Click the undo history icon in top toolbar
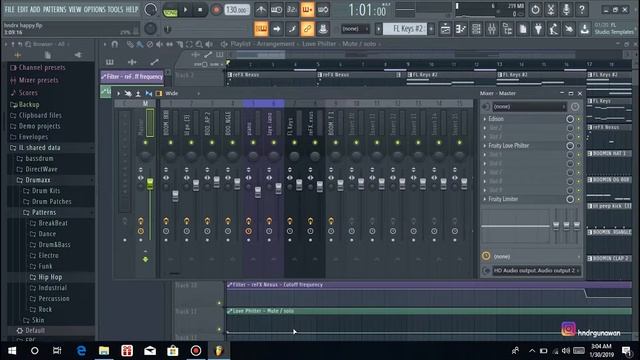This screenshot has height=360, width=640. point(535,10)
